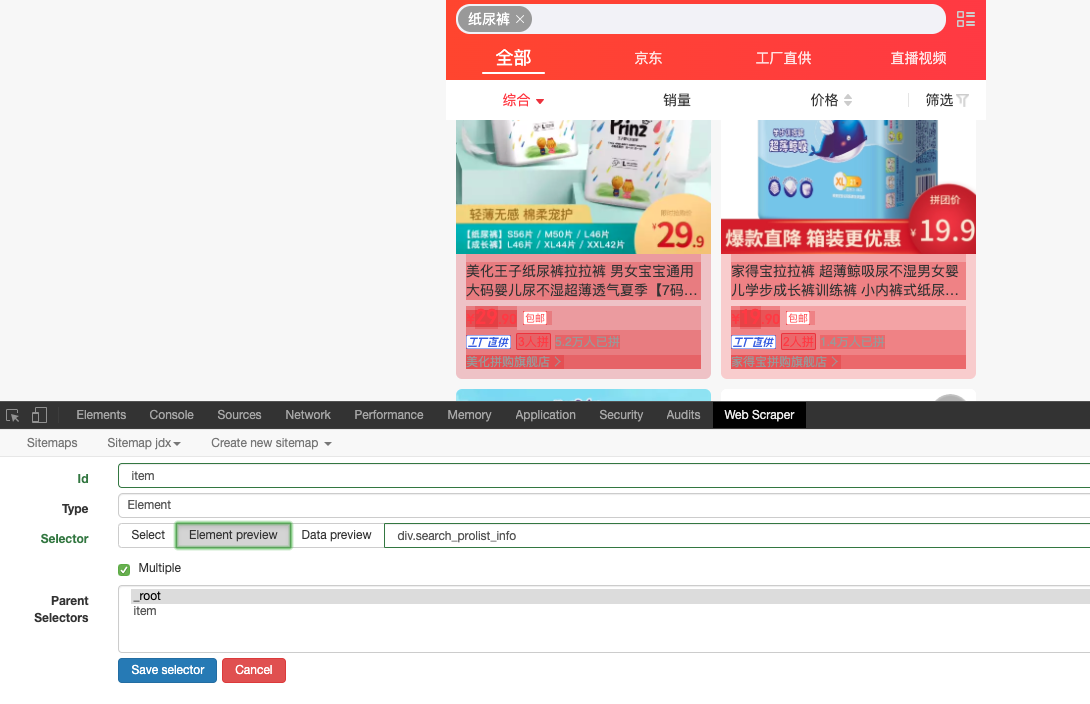
Task: Click the 美化王子 diaper product image
Action: coord(583,187)
